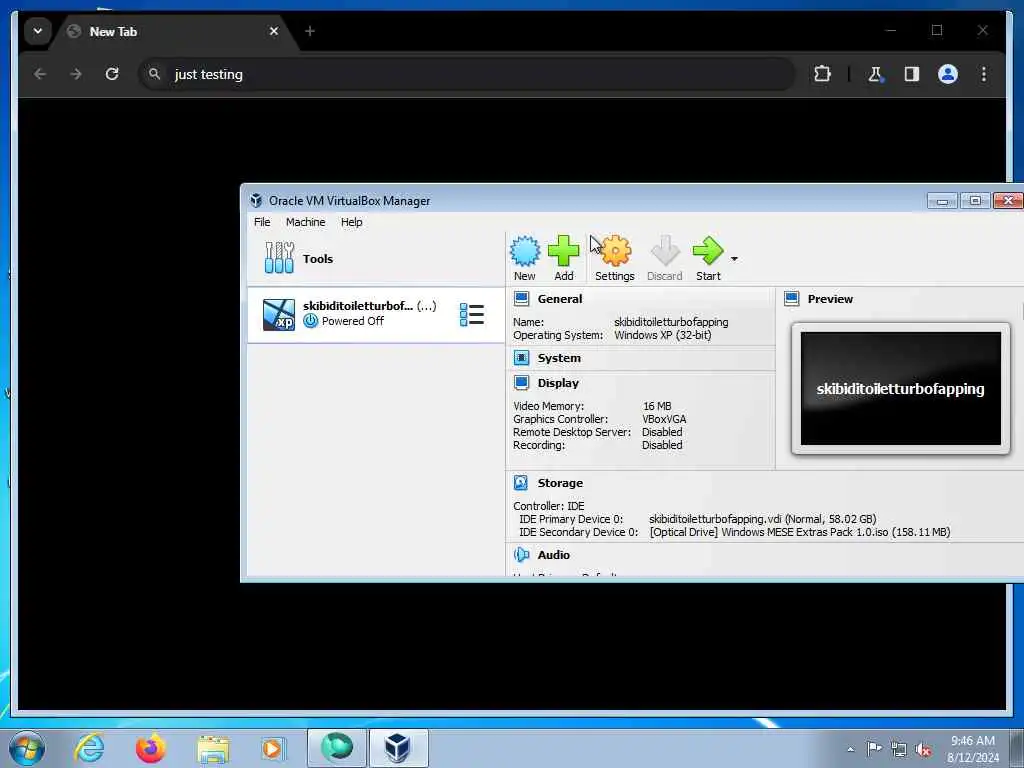1024x768 pixels.
Task: Click the Storage section header
Action: coord(560,483)
